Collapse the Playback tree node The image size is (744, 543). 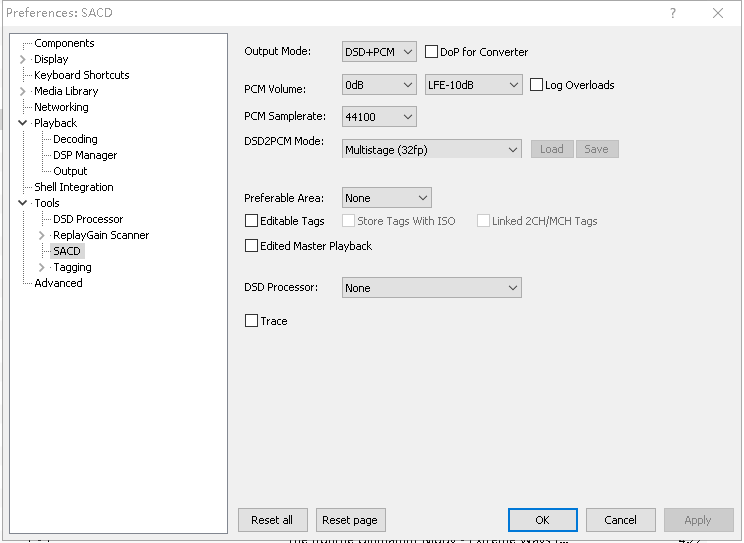pyautogui.click(x=23, y=123)
